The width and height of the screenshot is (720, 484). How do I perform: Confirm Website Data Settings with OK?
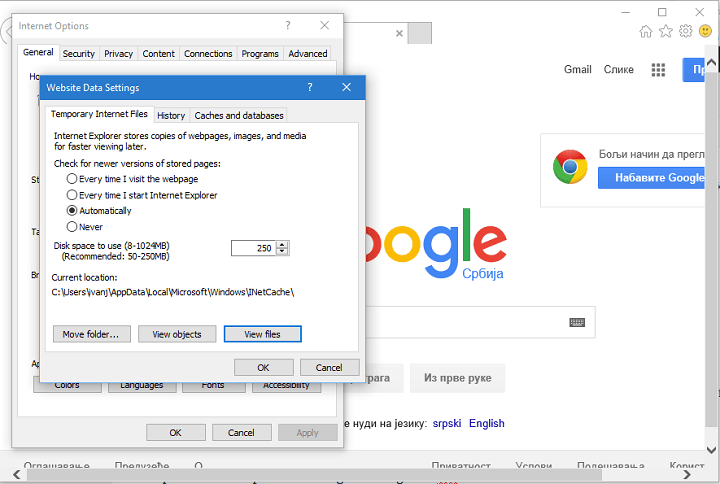tap(264, 367)
